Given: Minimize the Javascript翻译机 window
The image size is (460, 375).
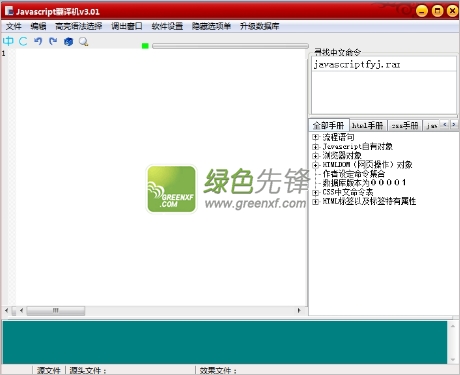Looking at the screenshot, I should (x=422, y=11).
